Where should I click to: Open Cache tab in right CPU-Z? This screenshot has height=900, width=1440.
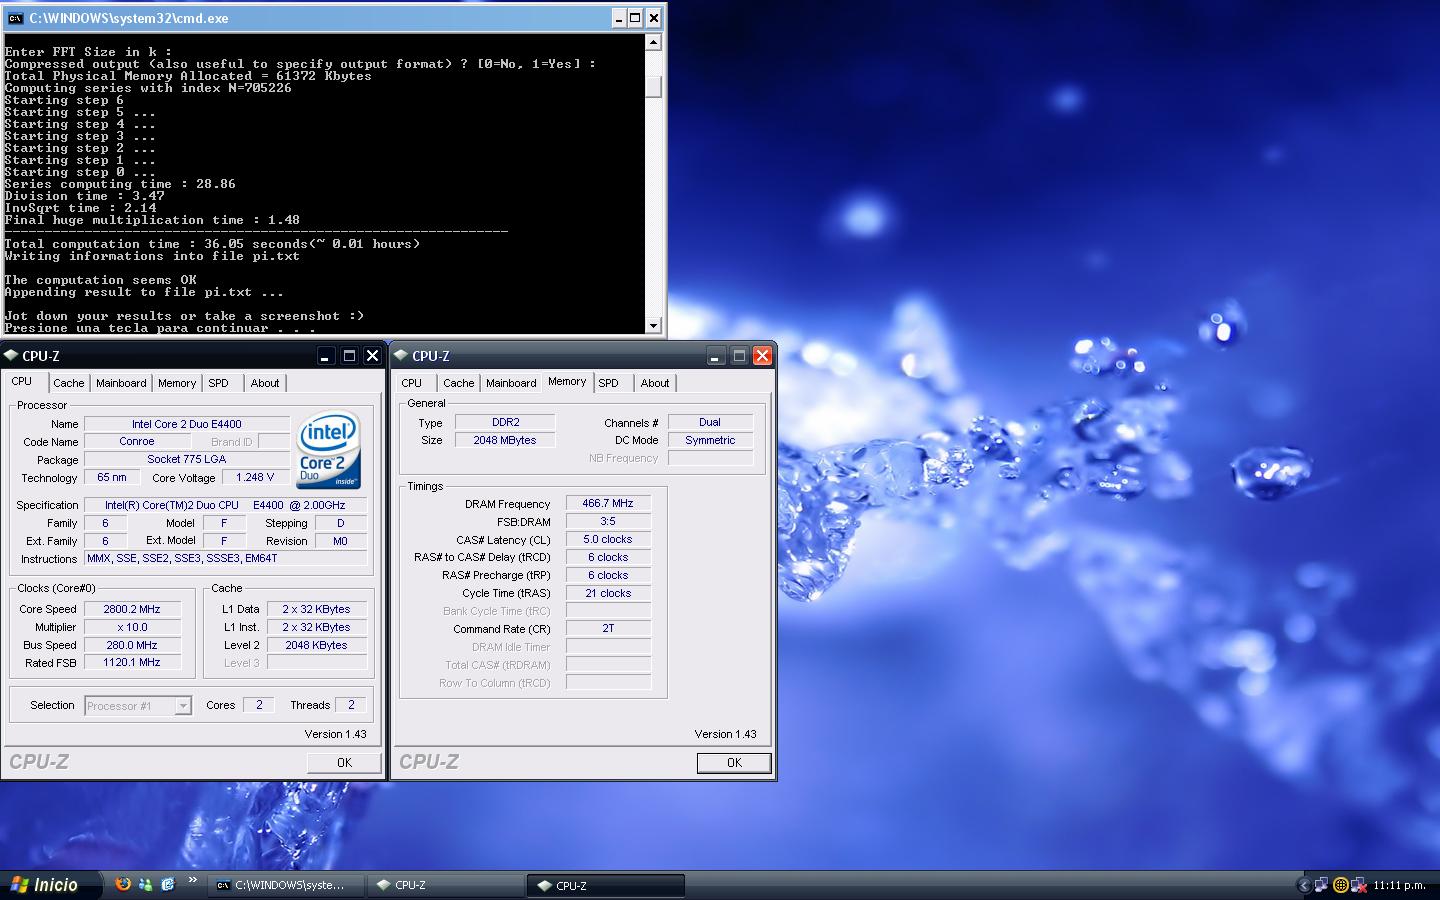459,383
